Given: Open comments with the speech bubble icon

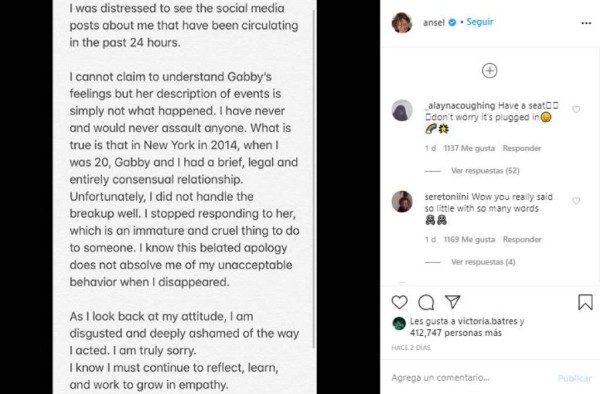Looking at the screenshot, I should coord(426,303).
